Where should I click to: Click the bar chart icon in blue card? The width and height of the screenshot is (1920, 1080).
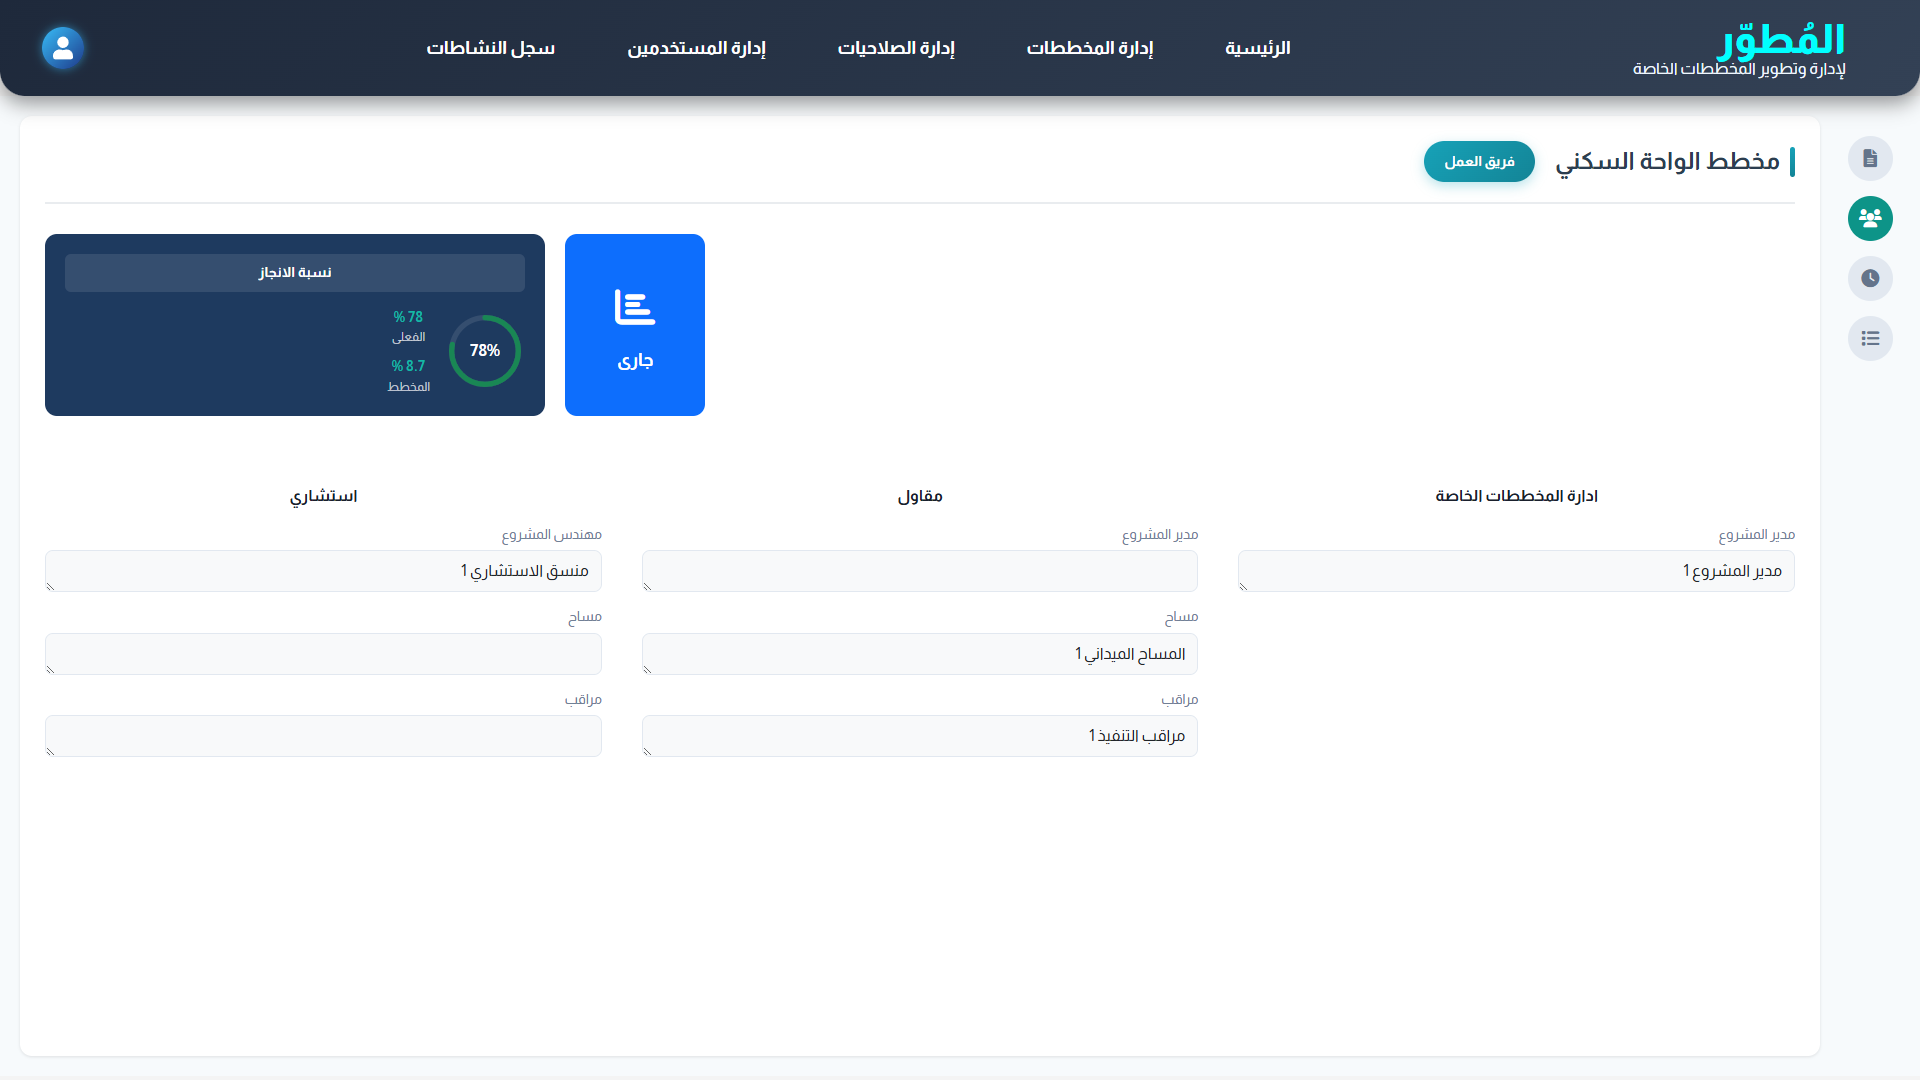tap(635, 307)
